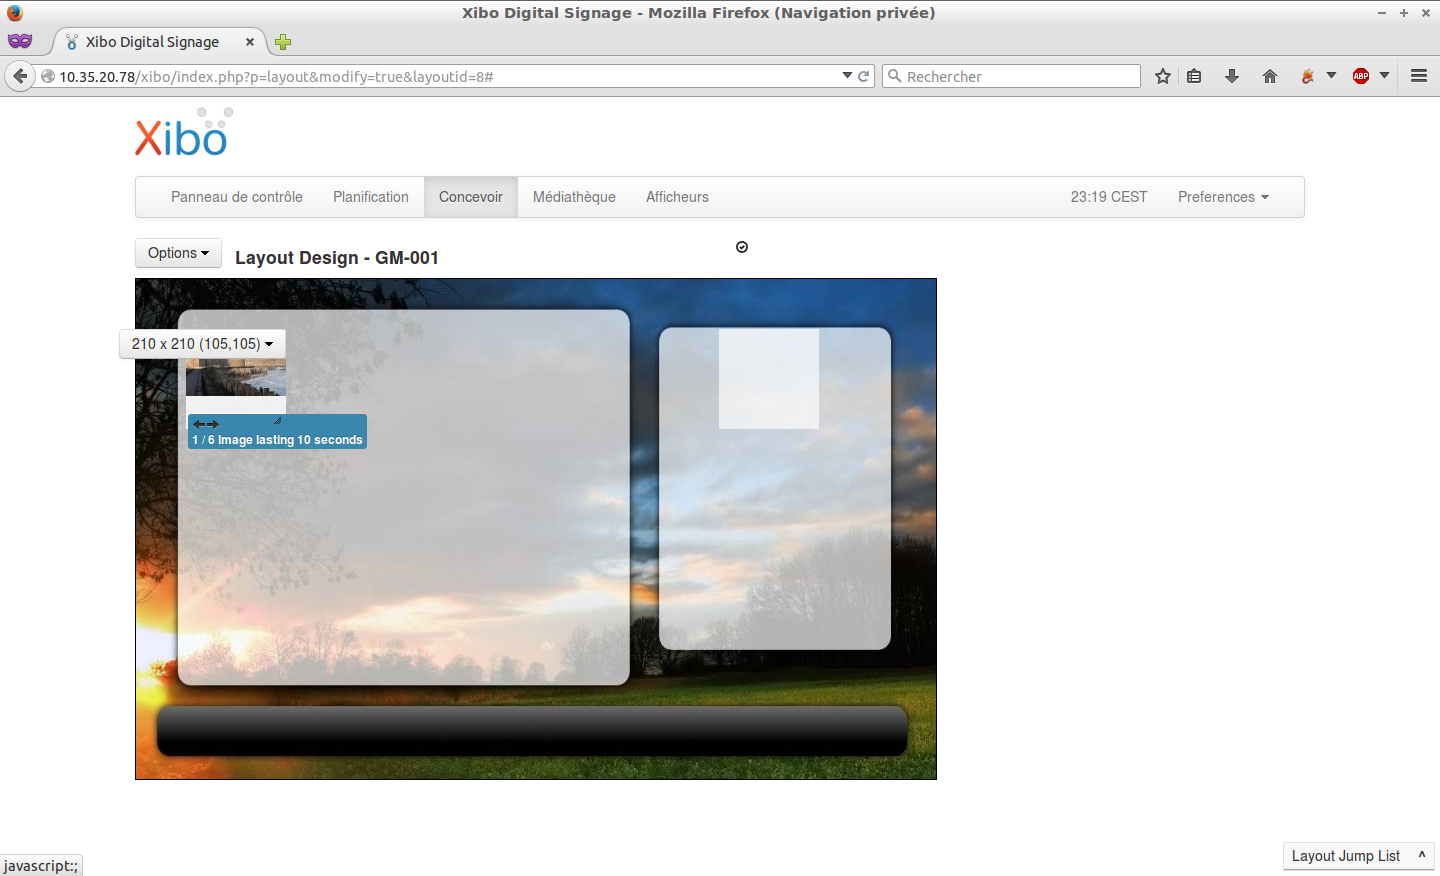Expand the 210 x 210 region size dropdown
This screenshot has height=876, width=1440.
pos(202,344)
